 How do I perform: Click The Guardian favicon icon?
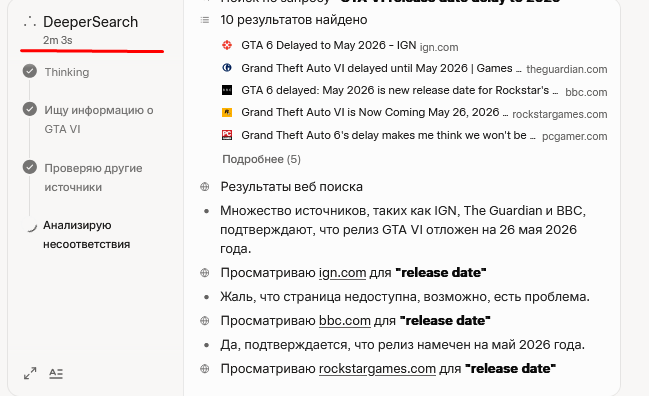point(227,68)
